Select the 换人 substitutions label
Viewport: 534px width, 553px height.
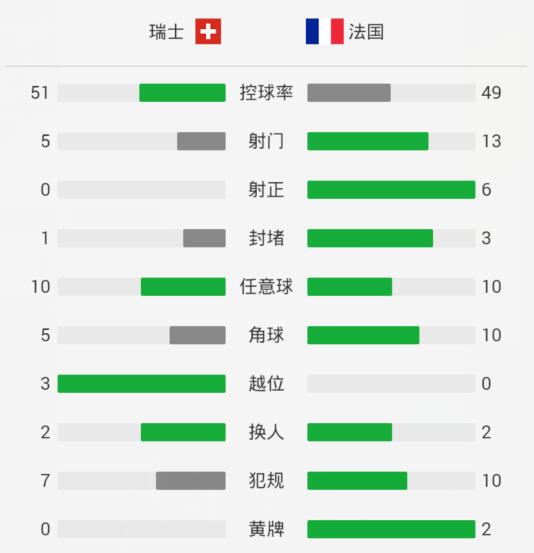click(266, 432)
